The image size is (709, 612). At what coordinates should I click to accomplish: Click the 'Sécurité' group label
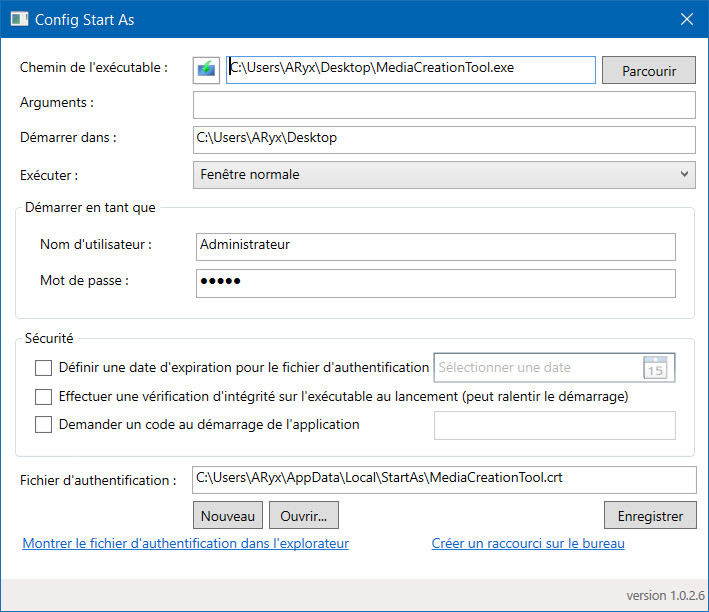pyautogui.click(x=49, y=338)
